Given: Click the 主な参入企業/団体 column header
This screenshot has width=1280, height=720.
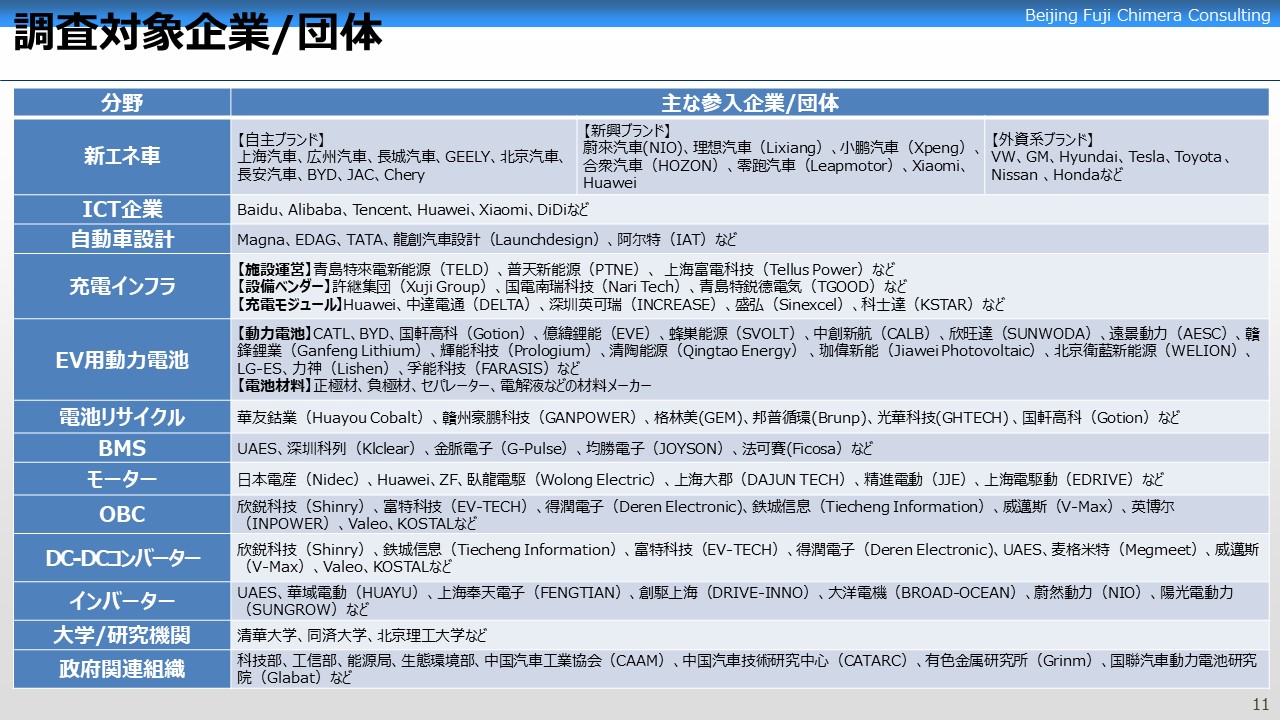Looking at the screenshot, I should tap(750, 103).
